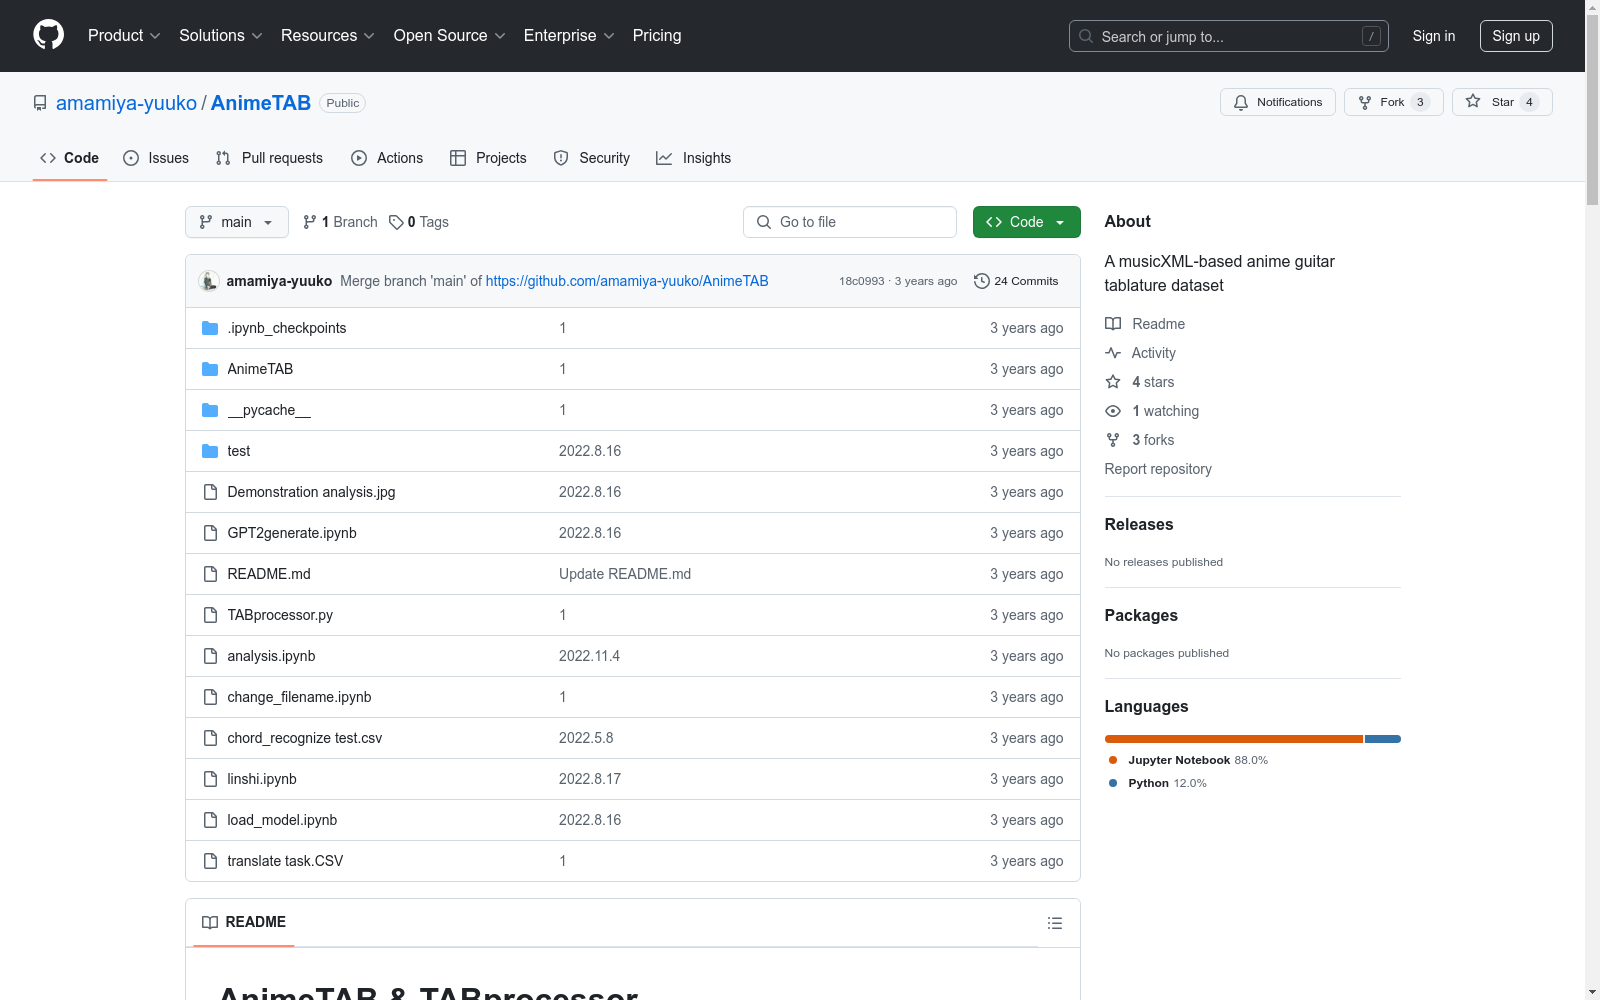The height and width of the screenshot is (1000, 1600).
Task: Click the test folder icon
Action: point(210,451)
